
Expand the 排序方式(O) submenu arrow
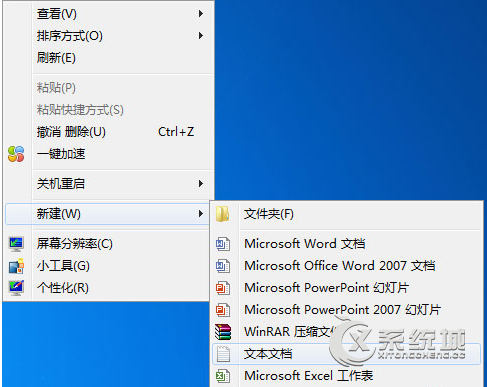(201, 36)
